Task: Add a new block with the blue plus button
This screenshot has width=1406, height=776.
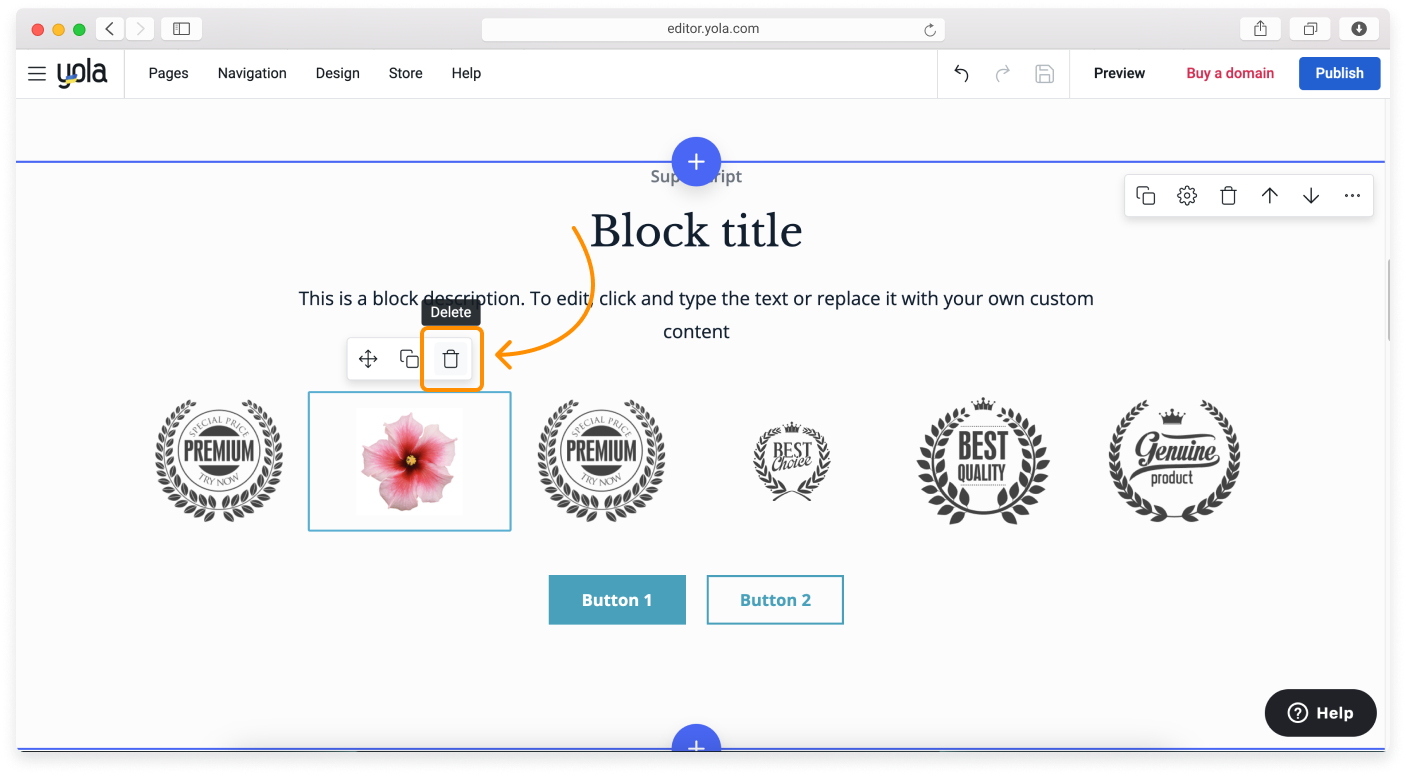Action: [x=696, y=161]
